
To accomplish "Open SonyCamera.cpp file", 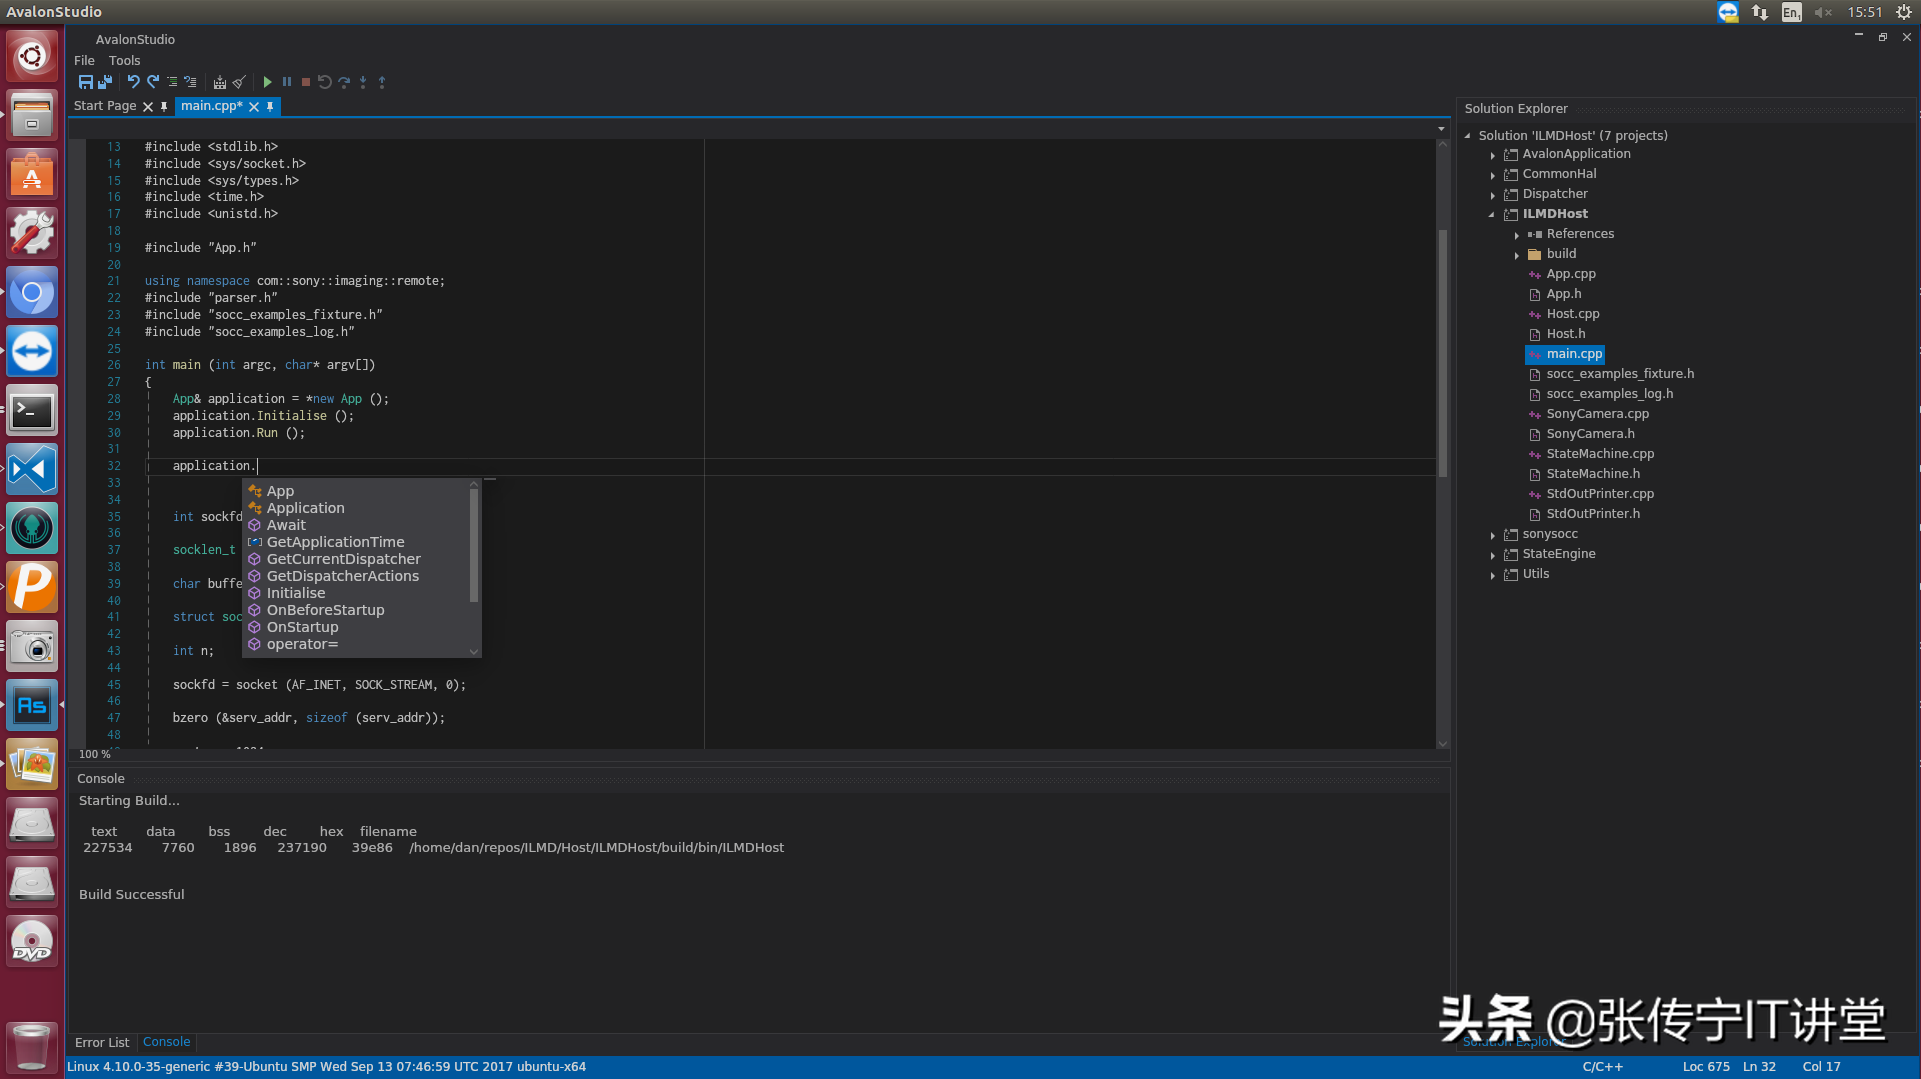I will tap(1598, 414).
